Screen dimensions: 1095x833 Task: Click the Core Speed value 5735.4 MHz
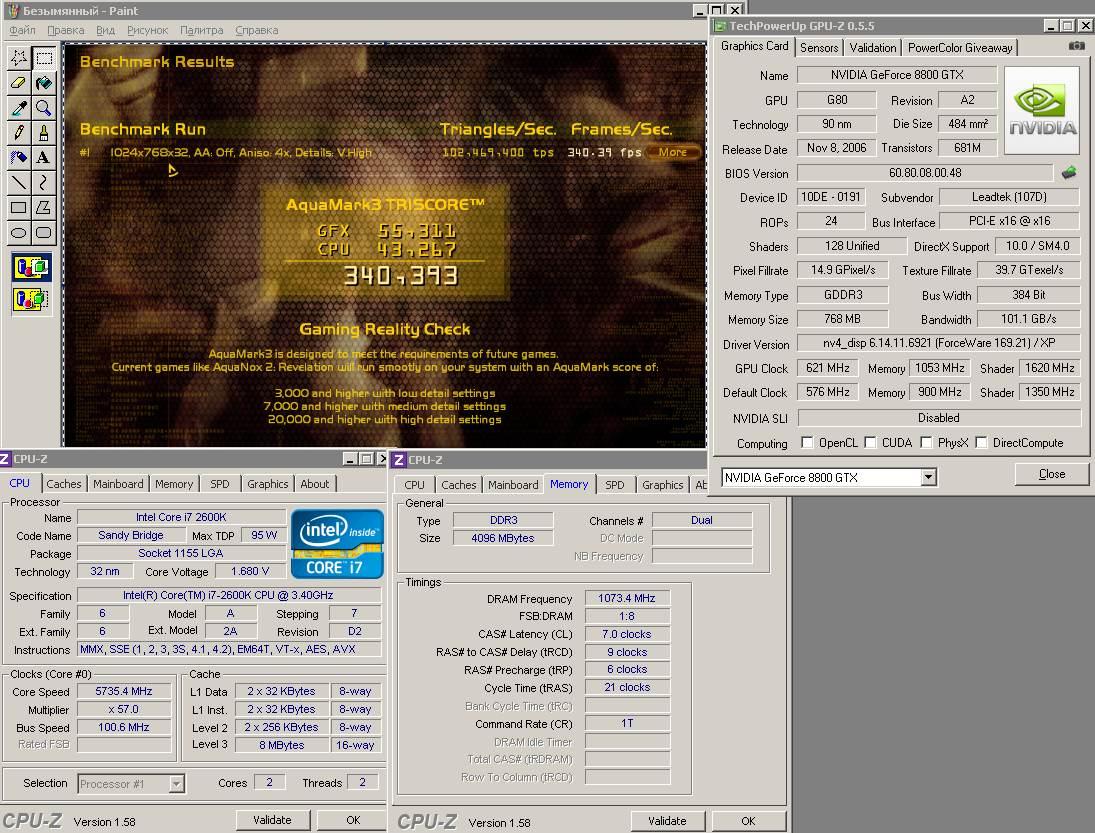pos(124,691)
